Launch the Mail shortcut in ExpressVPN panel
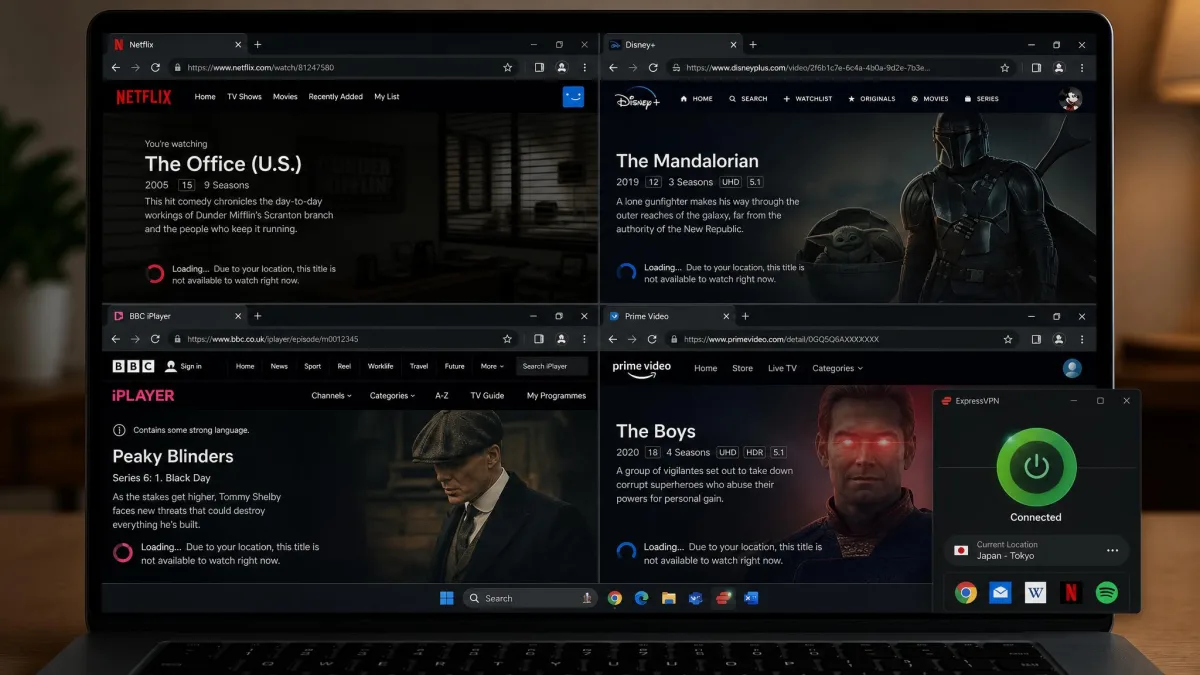Image resolution: width=1200 pixels, height=675 pixels. click(1001, 593)
